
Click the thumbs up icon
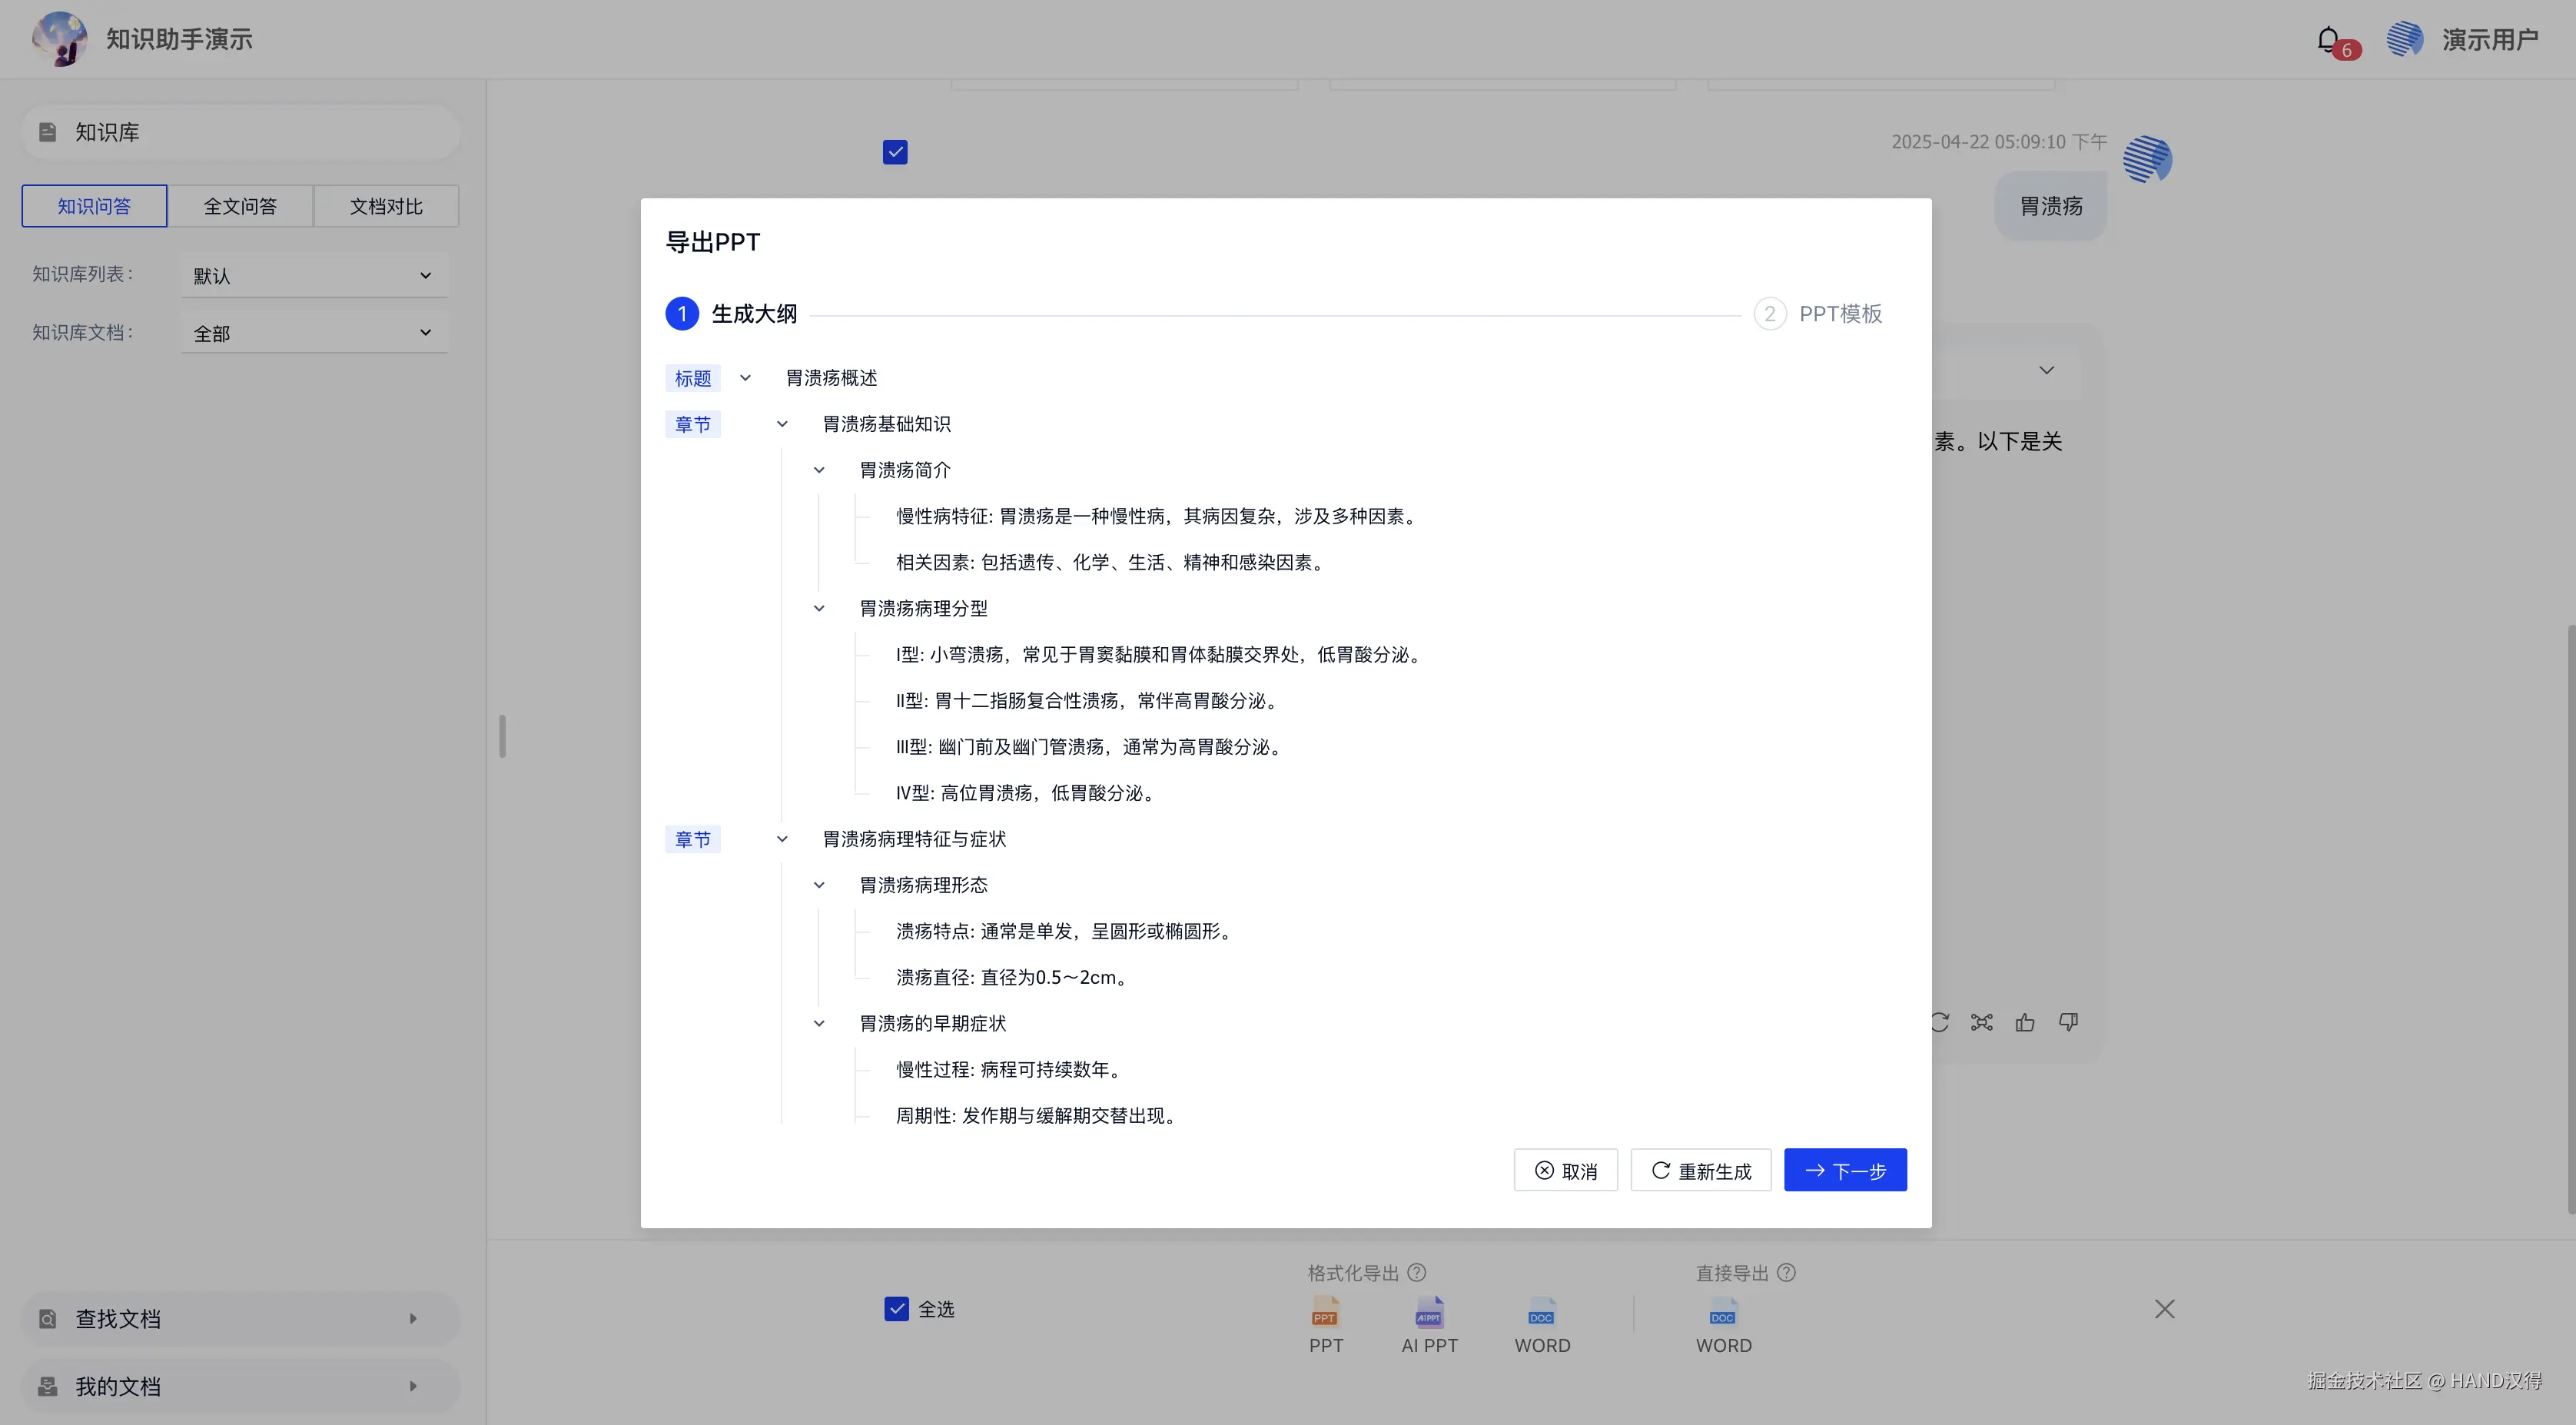2025,1022
